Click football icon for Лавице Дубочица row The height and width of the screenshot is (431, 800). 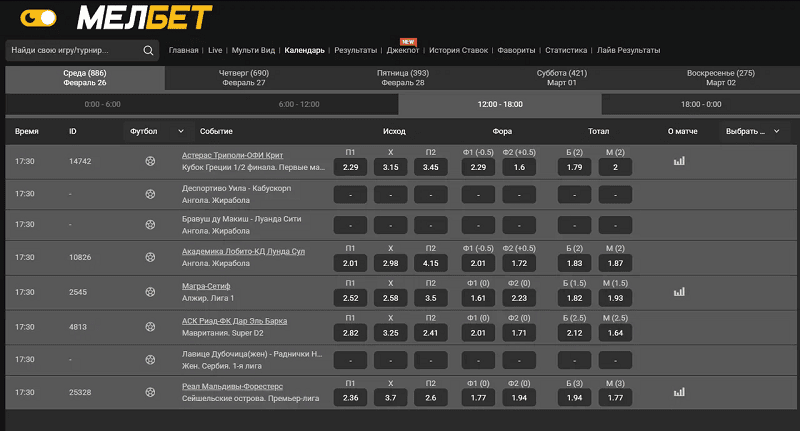[150, 360]
